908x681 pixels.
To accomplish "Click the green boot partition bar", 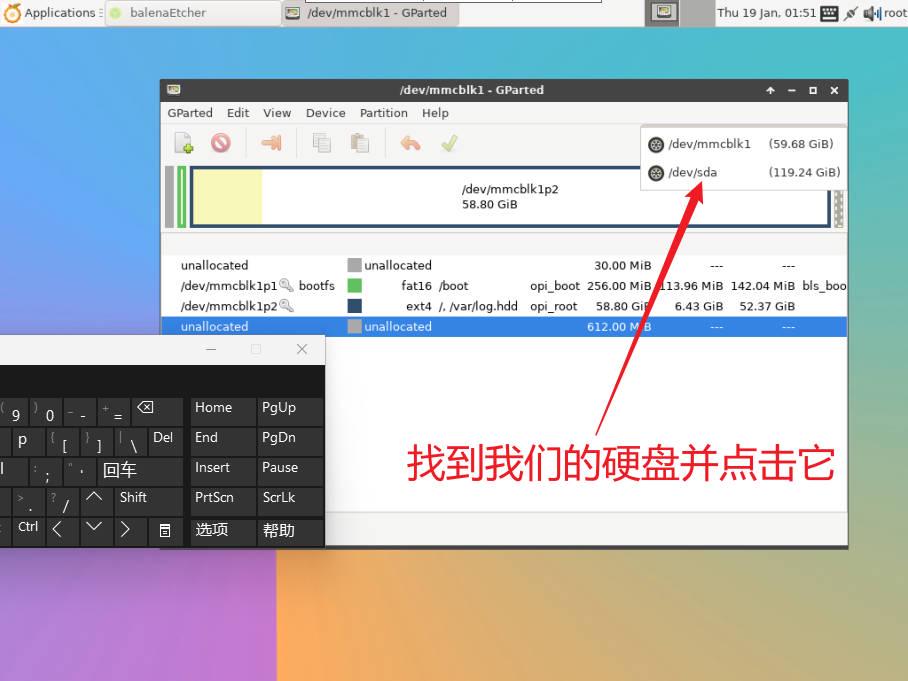I will tap(182, 197).
